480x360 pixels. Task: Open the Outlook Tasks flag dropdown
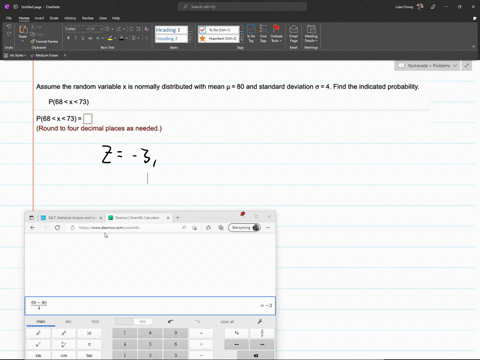tap(276, 33)
